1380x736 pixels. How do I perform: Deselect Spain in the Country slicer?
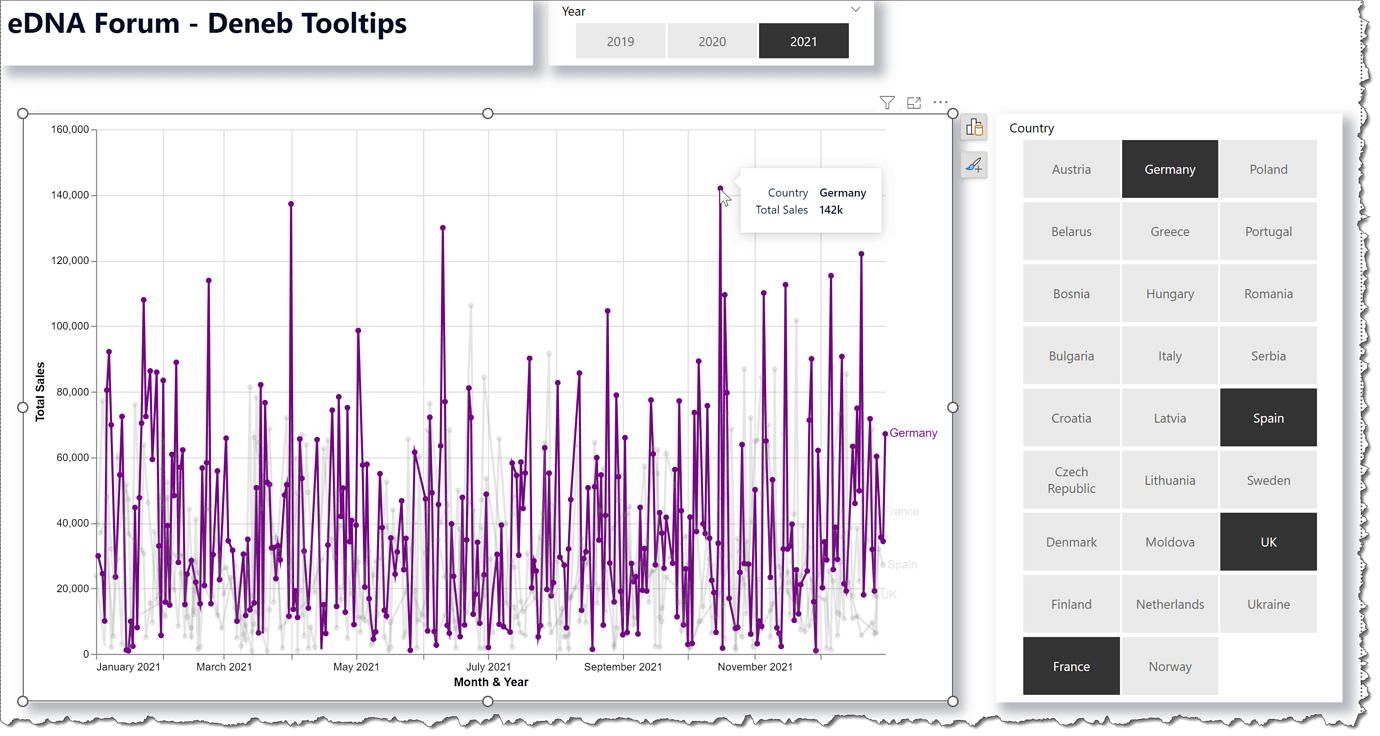pos(1268,417)
